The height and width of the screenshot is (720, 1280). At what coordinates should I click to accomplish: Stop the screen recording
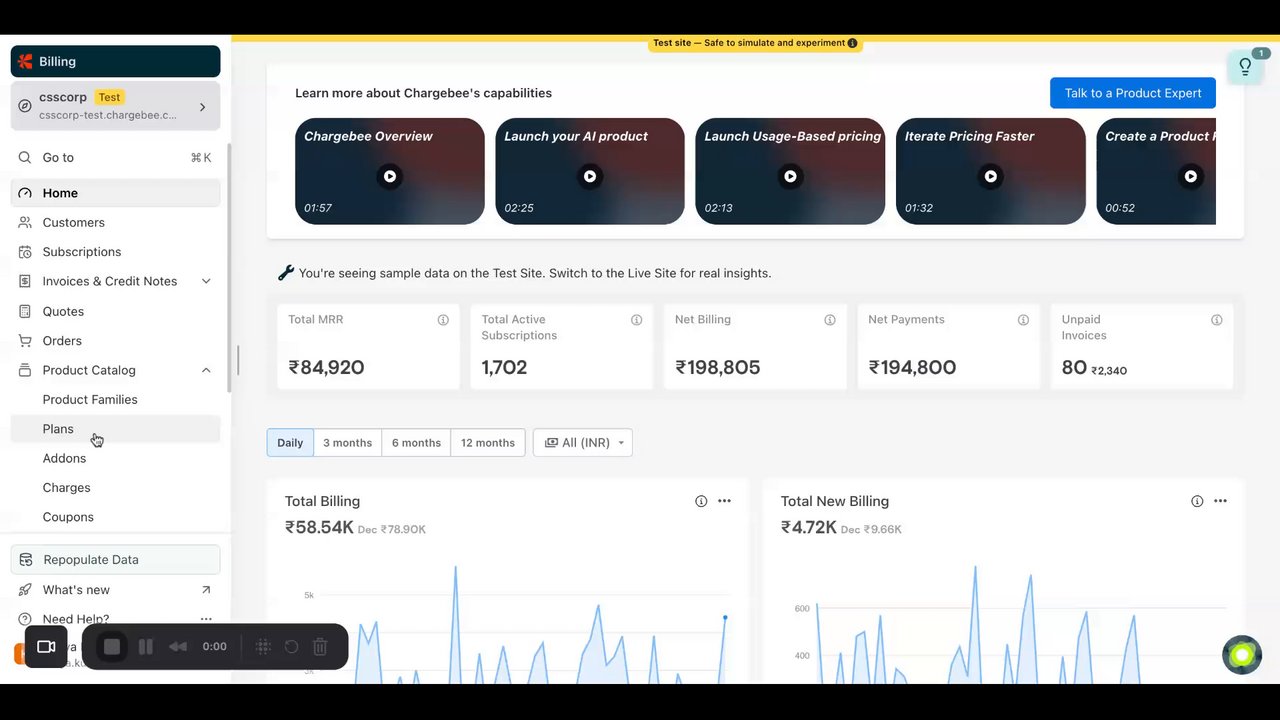click(x=112, y=647)
